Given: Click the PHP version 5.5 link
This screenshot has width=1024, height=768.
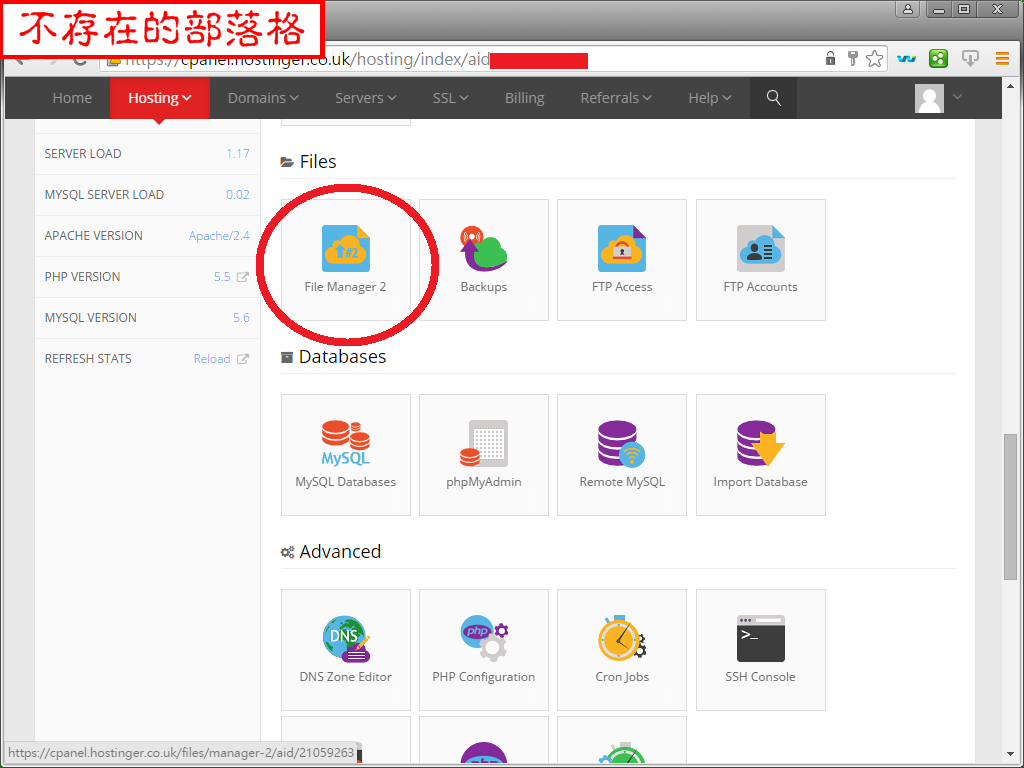Looking at the screenshot, I should (222, 277).
